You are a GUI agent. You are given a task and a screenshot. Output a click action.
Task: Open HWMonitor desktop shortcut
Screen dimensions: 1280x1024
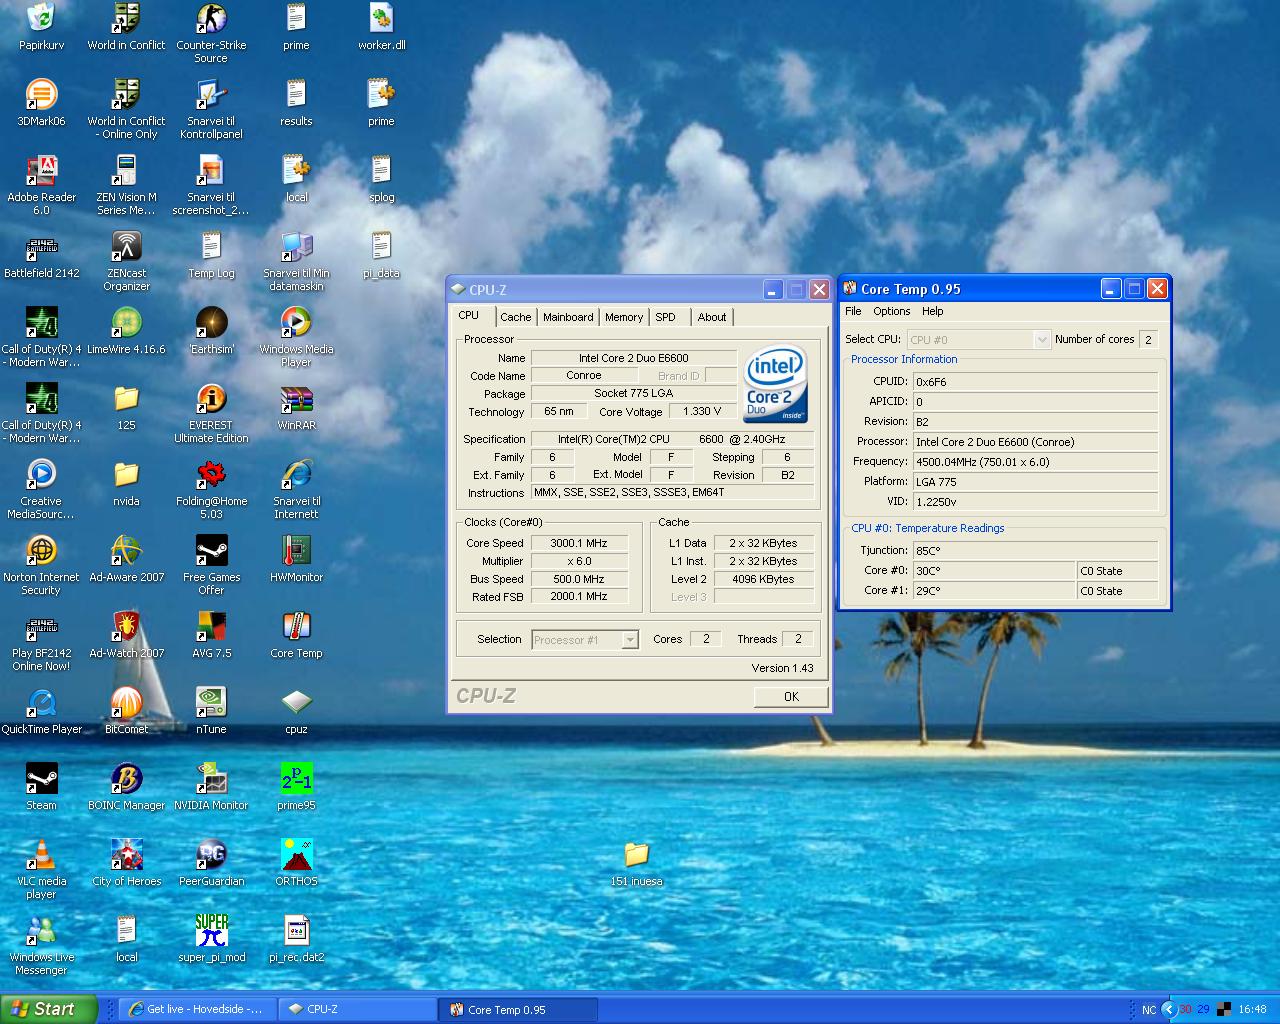pos(296,550)
